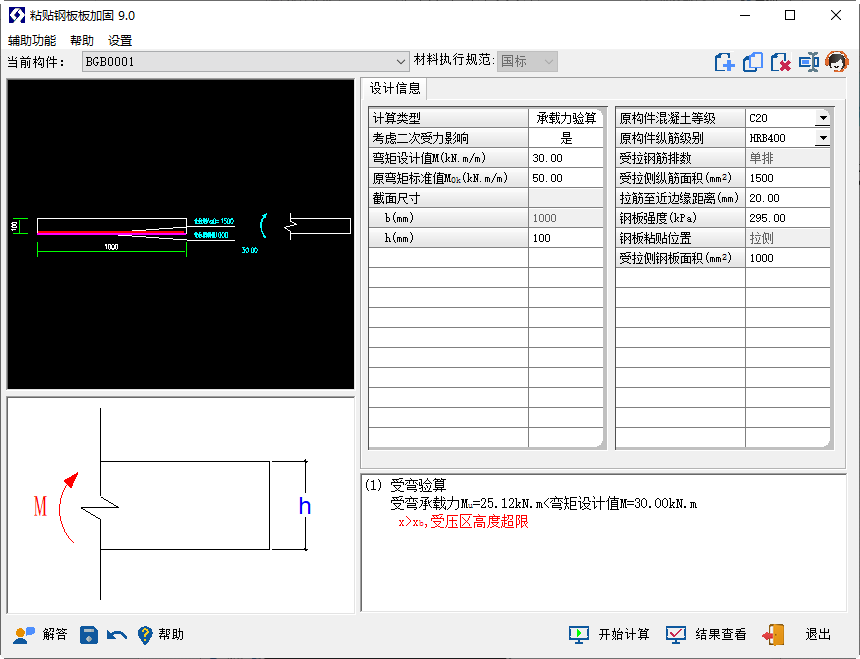The image size is (860, 659).
Task: Open the customer service headset icon
Action: (x=837, y=62)
